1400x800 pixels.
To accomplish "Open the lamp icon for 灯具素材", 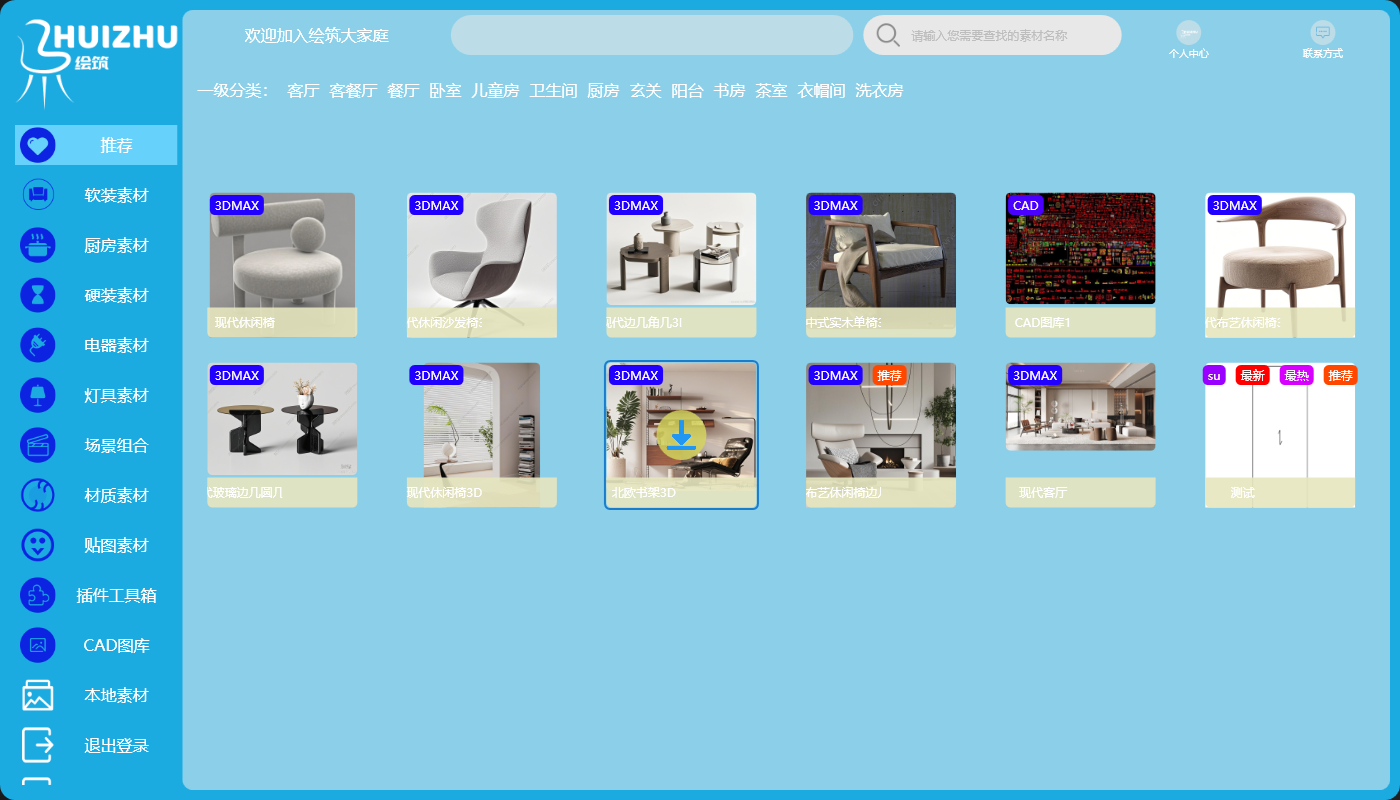I will pyautogui.click(x=38, y=395).
